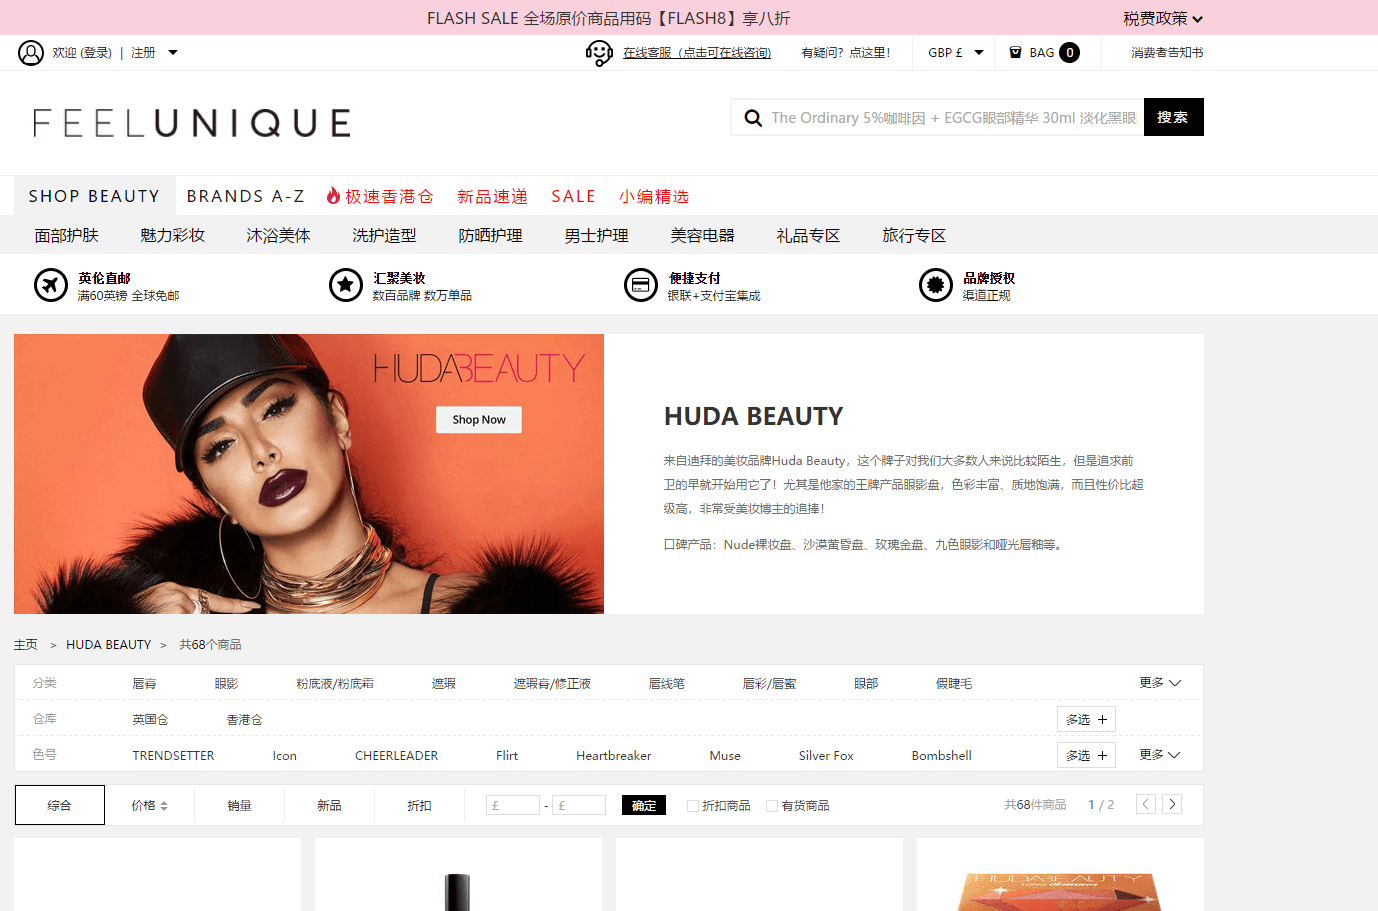Click the card icon for 便捷支付
Viewport: 1378px width, 911px height.
click(x=641, y=285)
